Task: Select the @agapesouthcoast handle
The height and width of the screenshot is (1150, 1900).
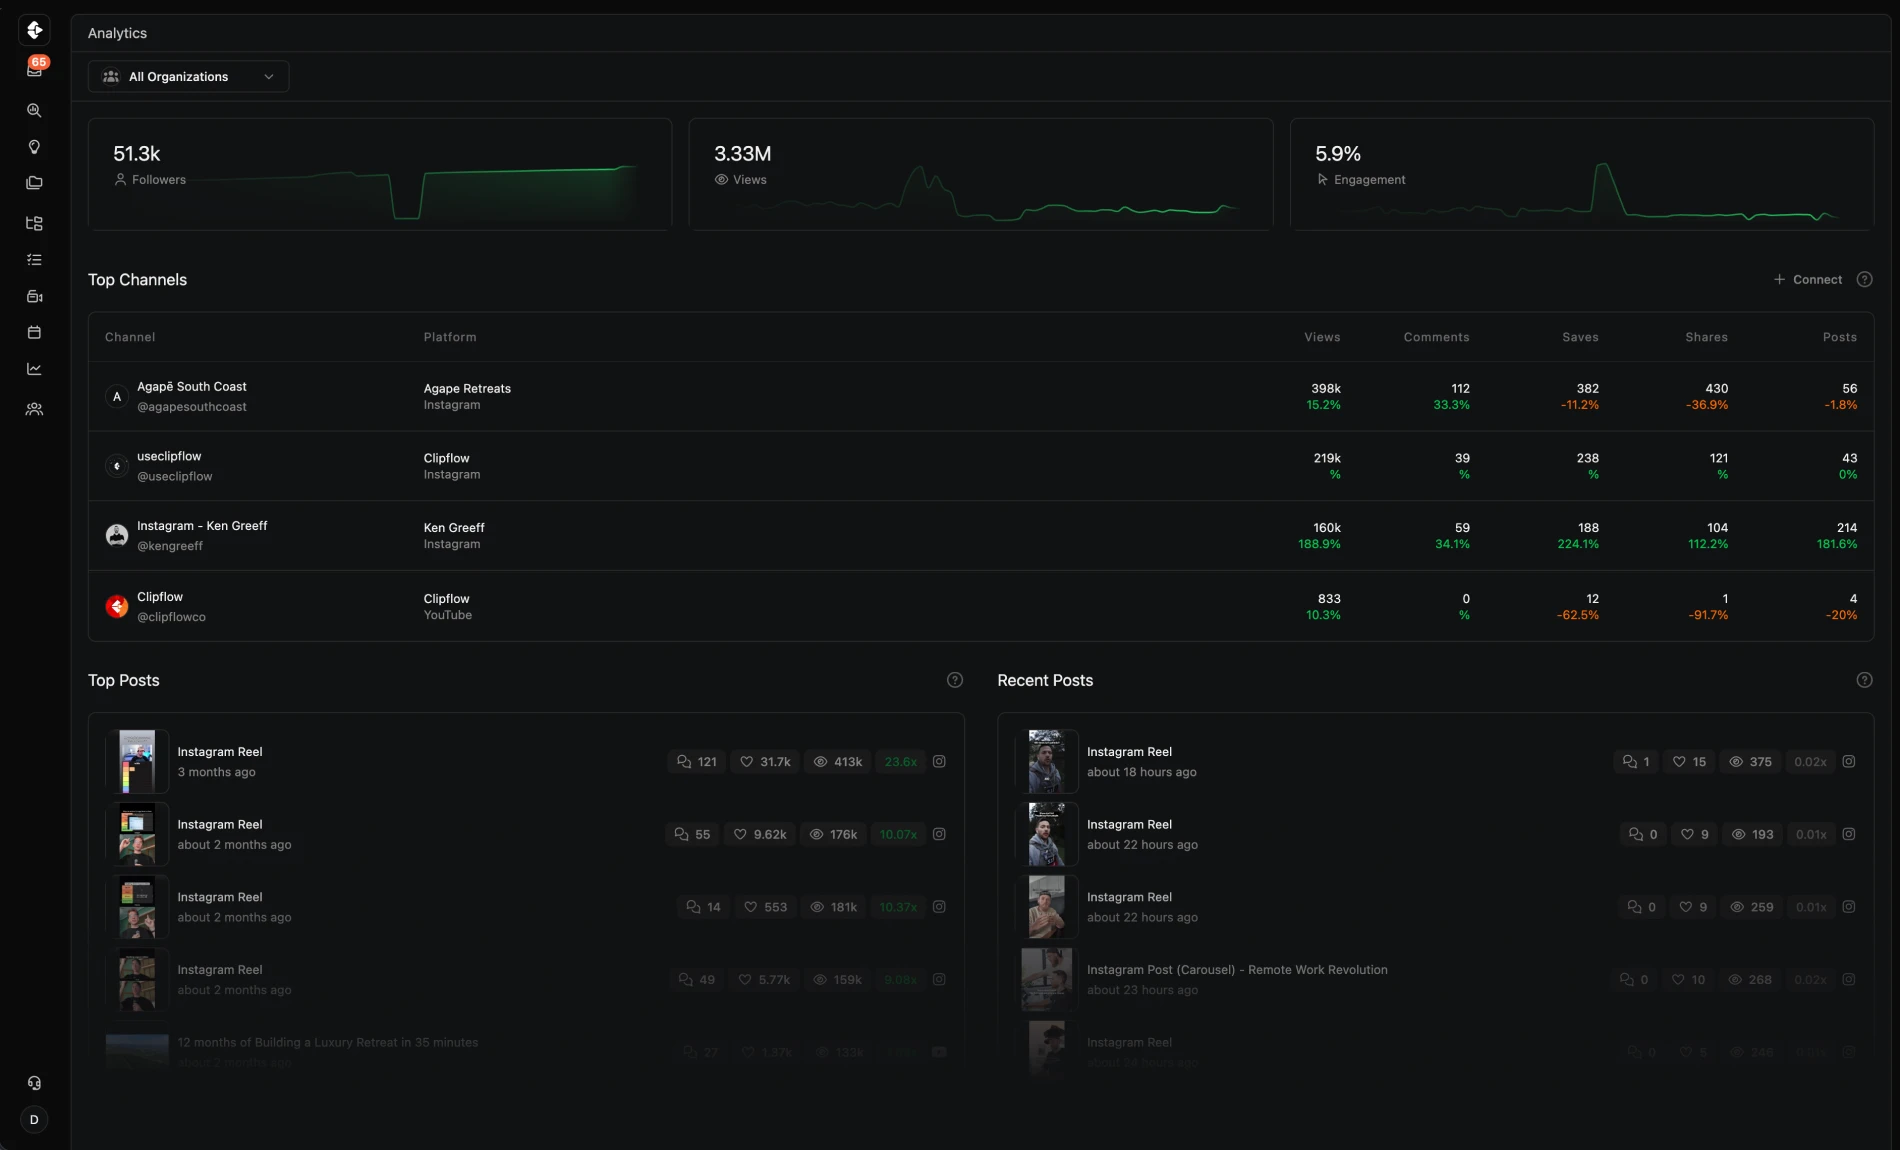Action: (x=192, y=407)
